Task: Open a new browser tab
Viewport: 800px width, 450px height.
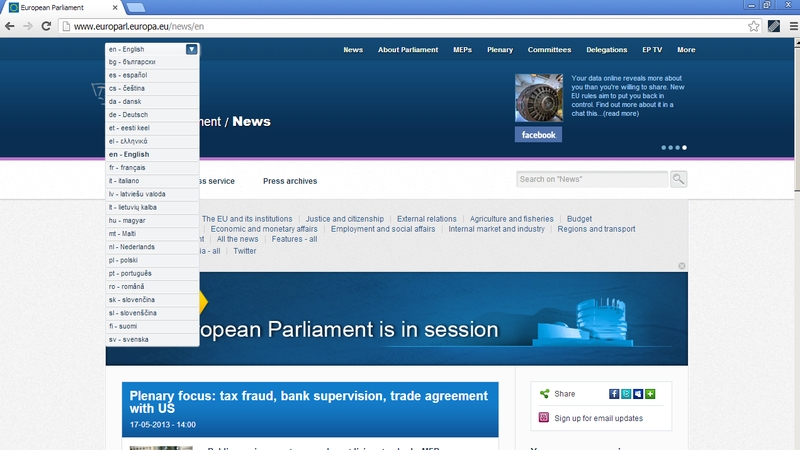Action: click(x=136, y=8)
